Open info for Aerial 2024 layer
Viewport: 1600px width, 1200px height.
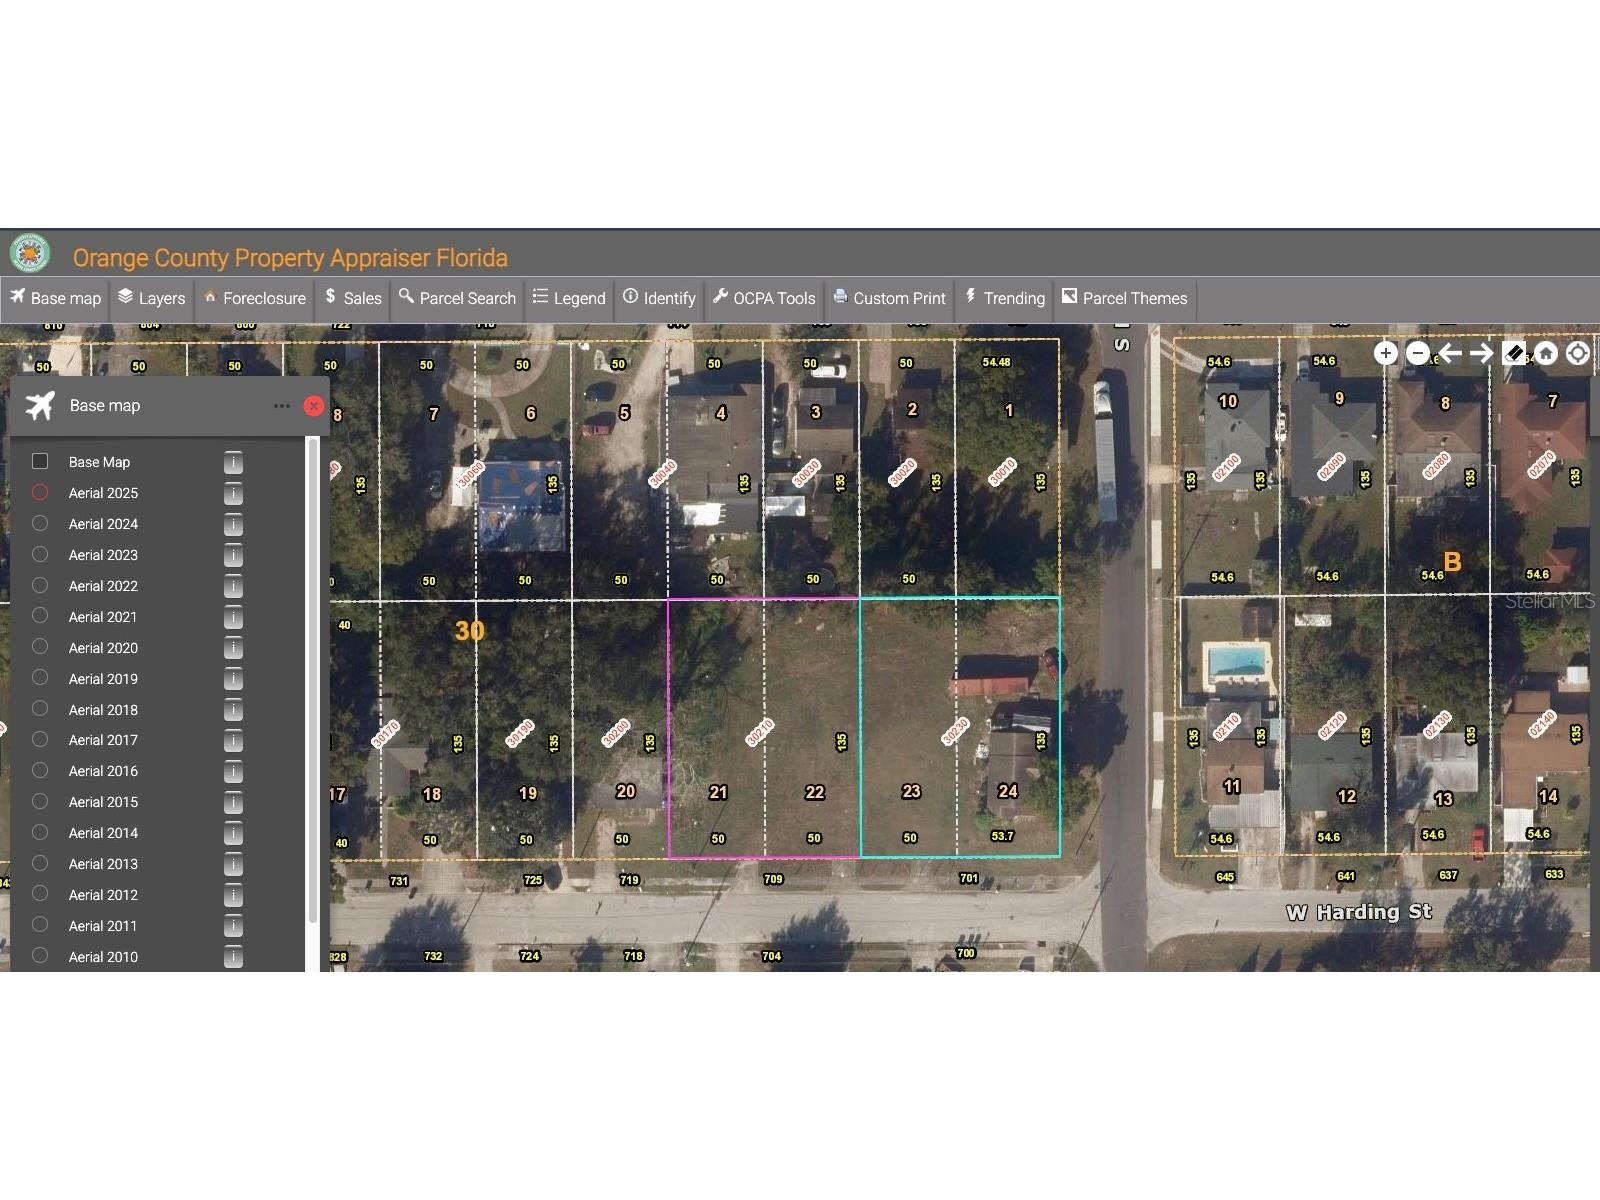tap(233, 525)
